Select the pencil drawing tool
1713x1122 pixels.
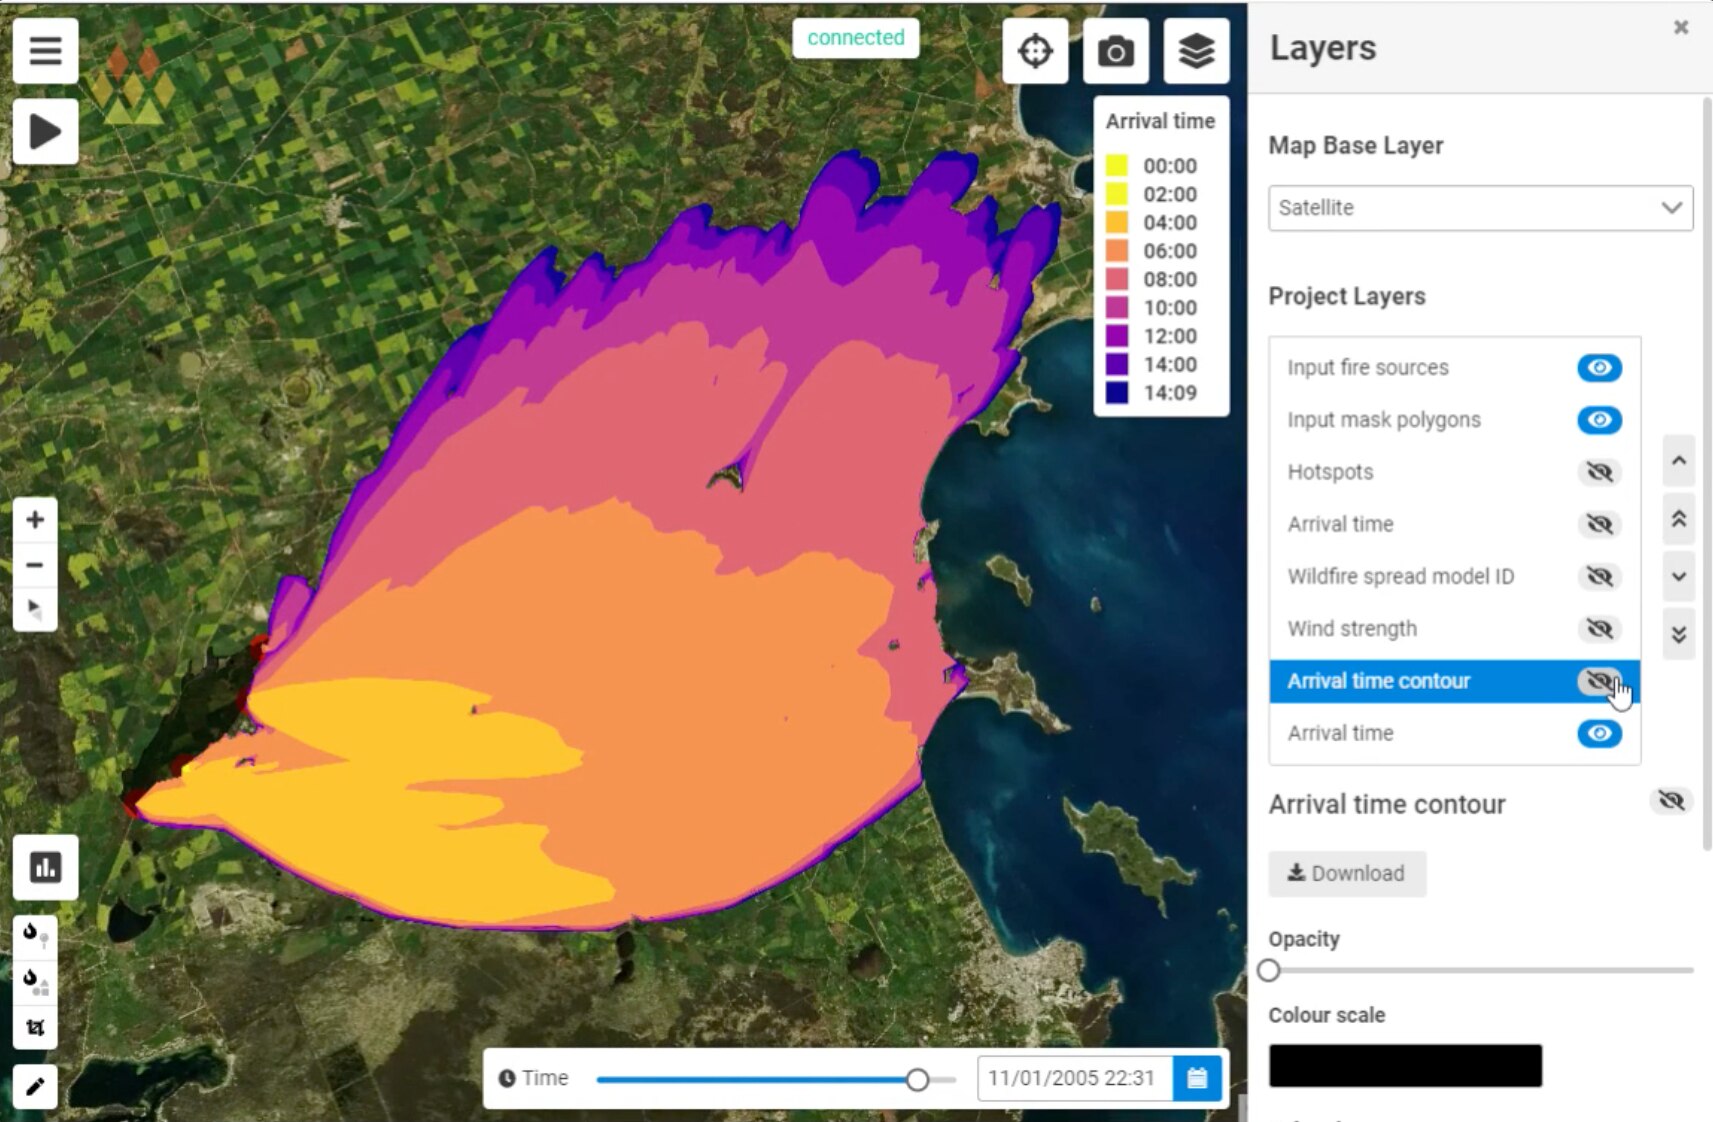35,1088
